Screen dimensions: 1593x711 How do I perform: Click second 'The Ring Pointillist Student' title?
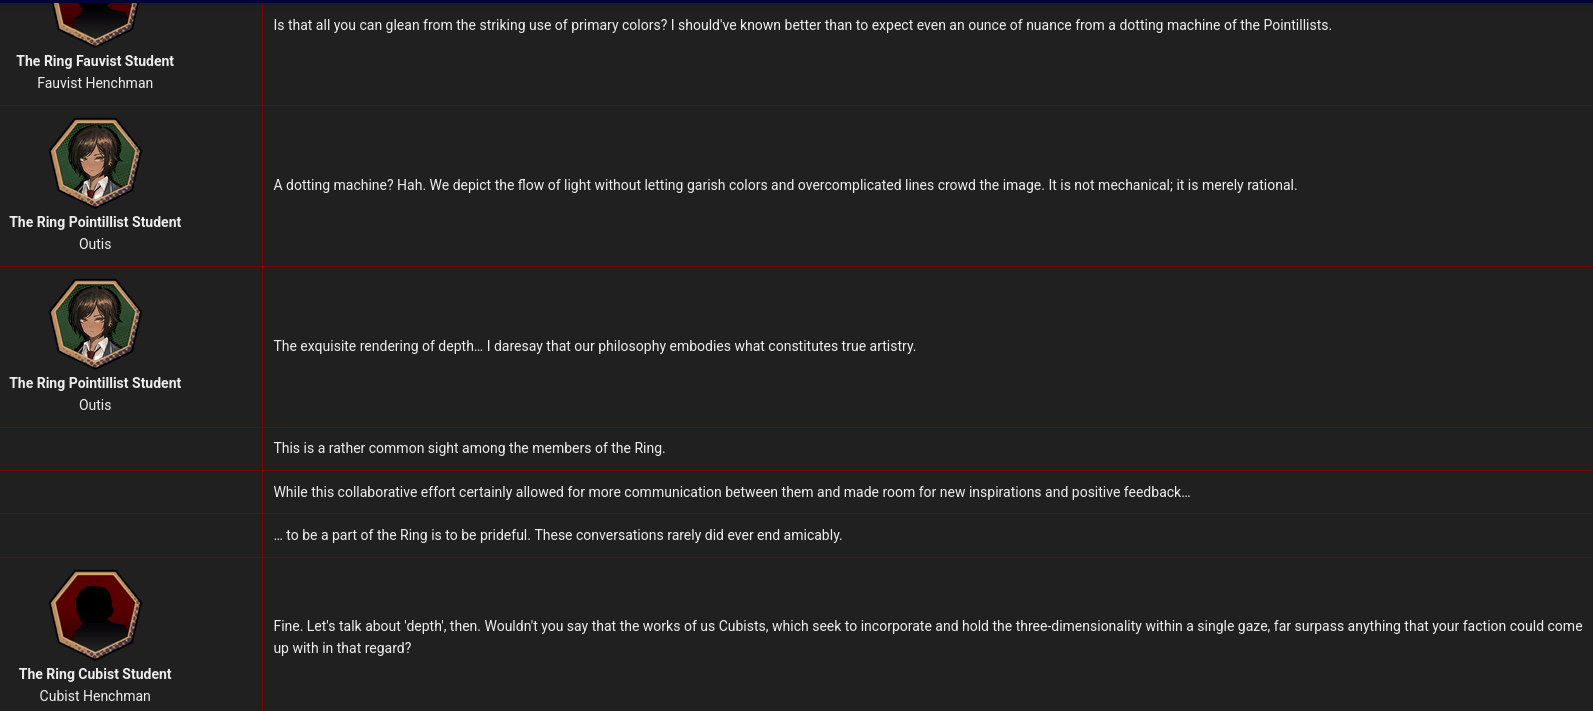click(95, 383)
